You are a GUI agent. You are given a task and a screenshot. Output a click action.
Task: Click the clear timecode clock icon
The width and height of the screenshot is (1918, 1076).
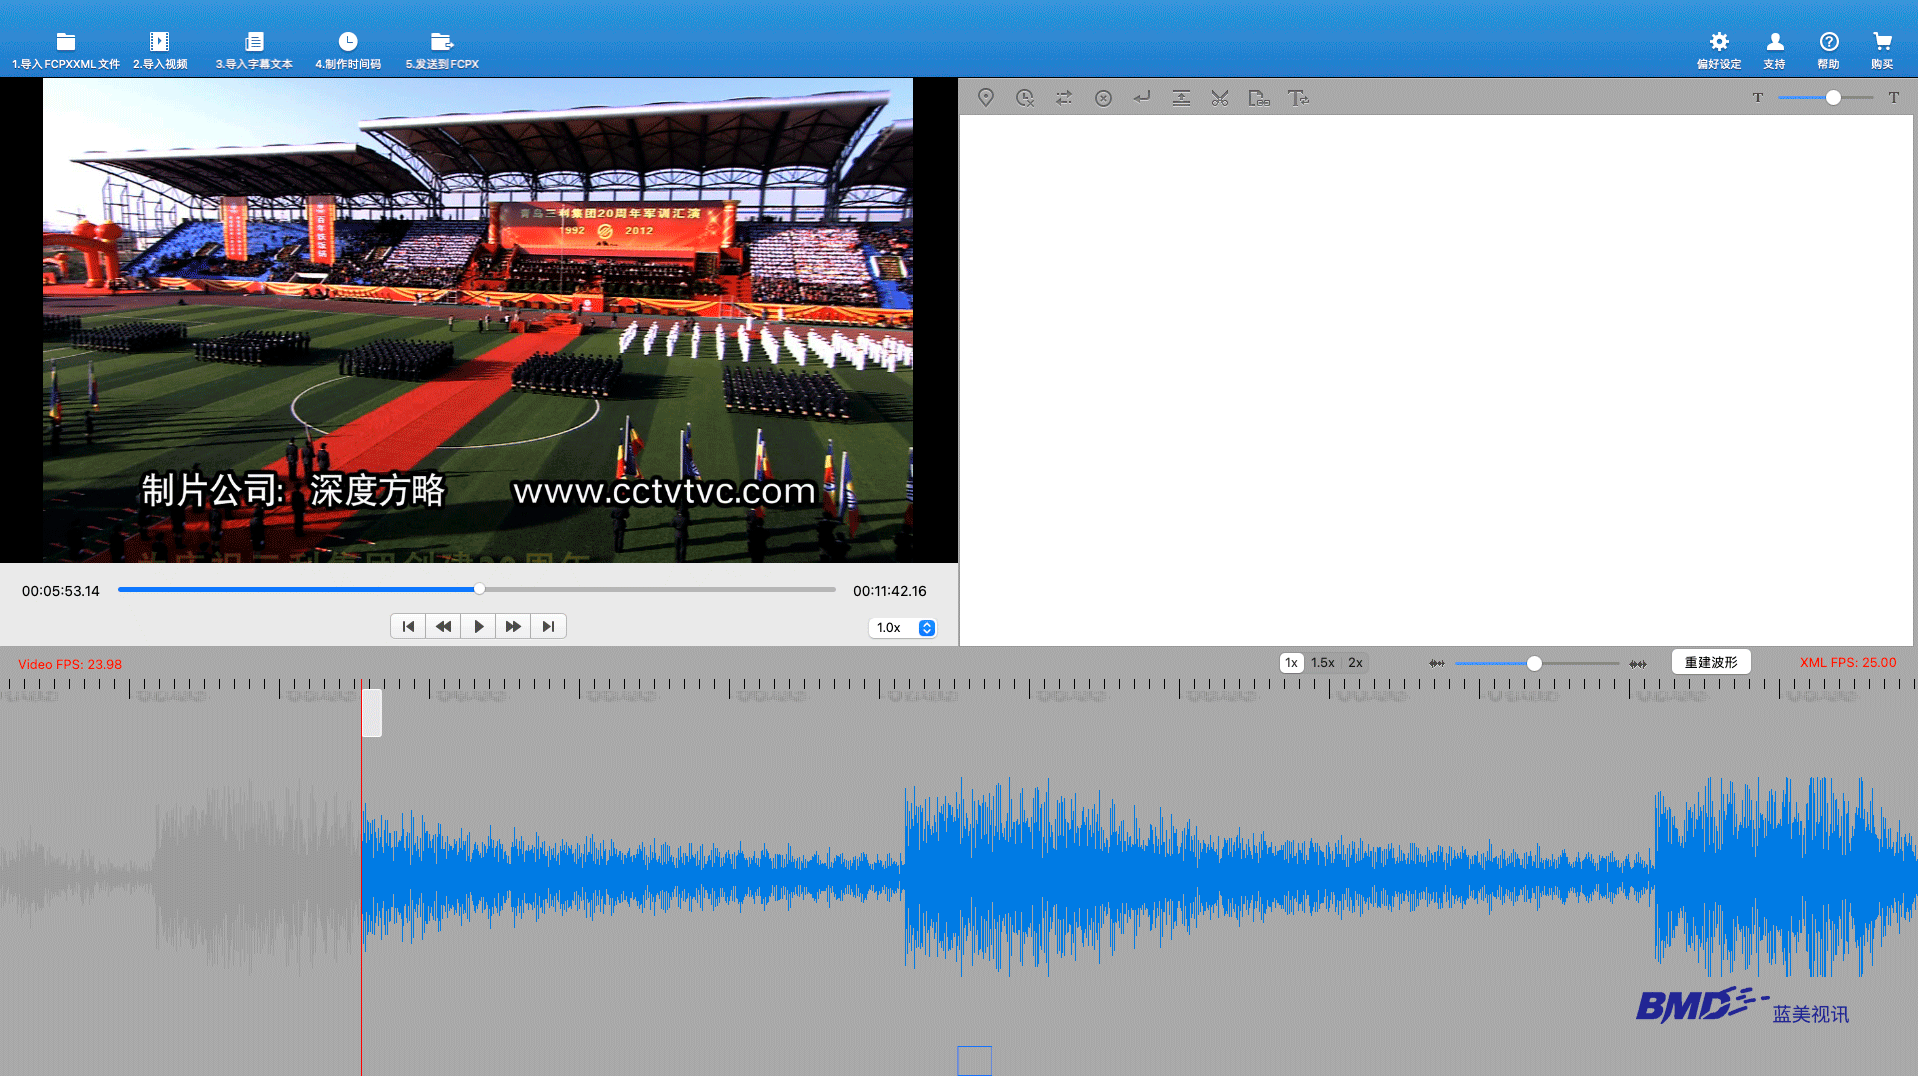pos(1024,98)
